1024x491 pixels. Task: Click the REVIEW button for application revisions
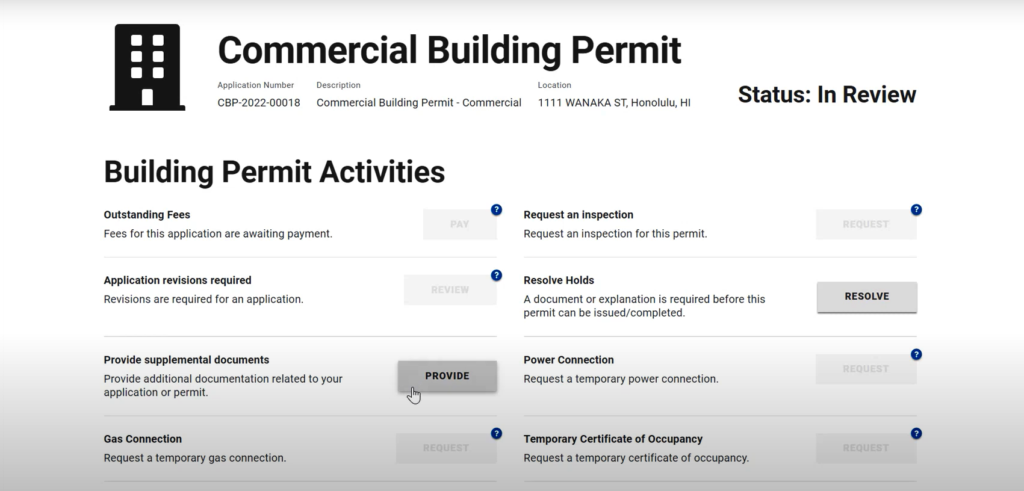coord(450,290)
